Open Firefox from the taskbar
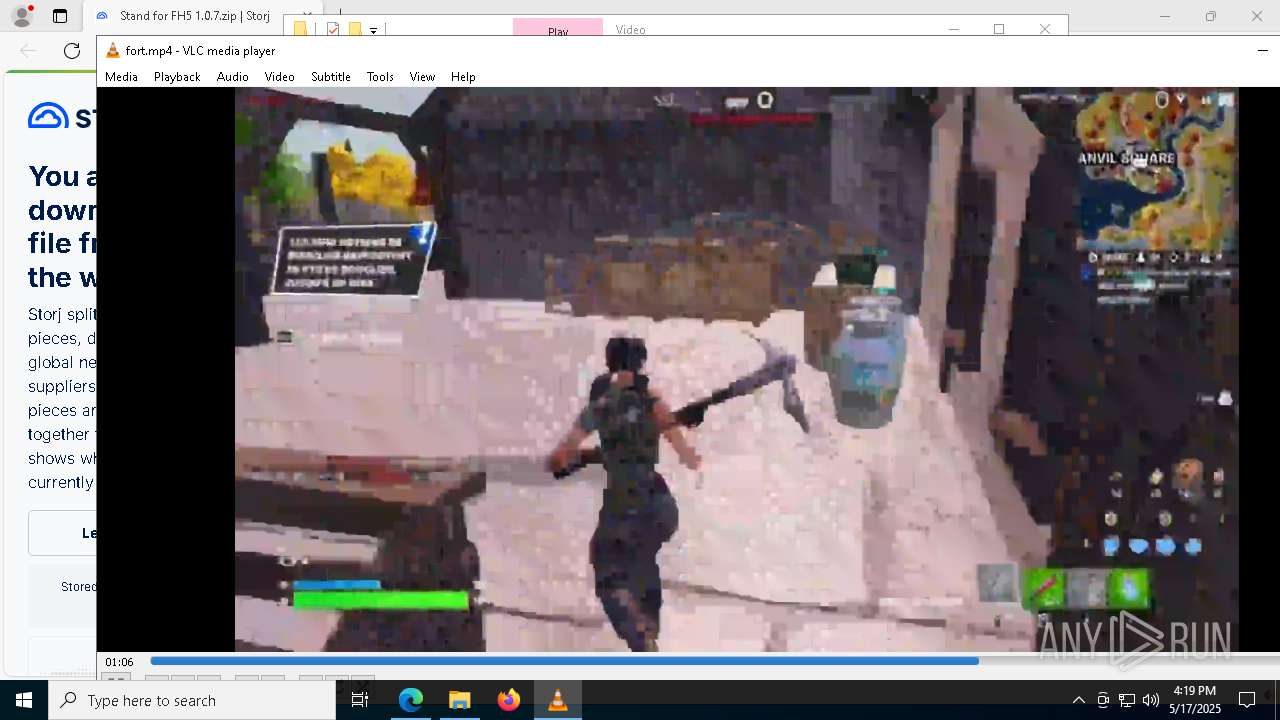 click(508, 700)
